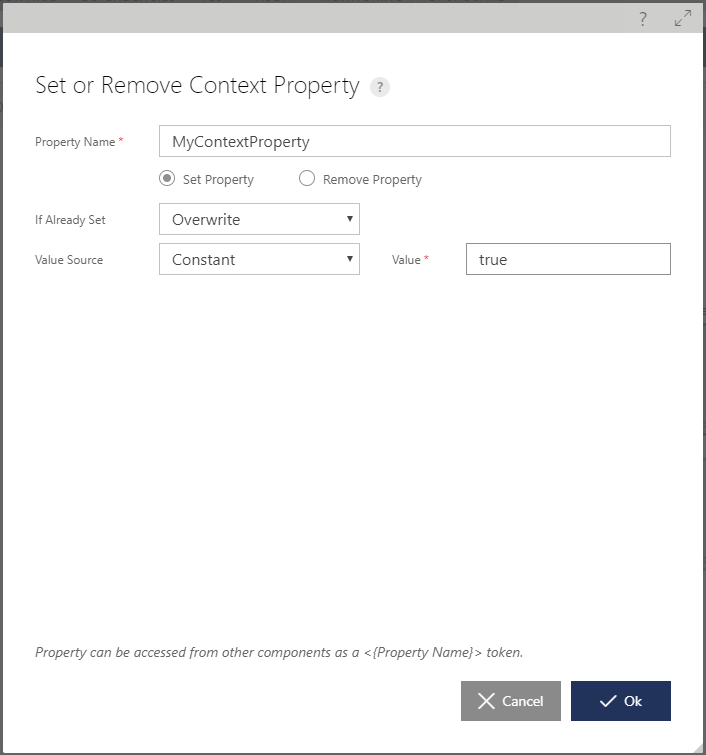This screenshot has height=755, width=706.
Task: Select the Set Property radio button
Action: pyautogui.click(x=167, y=179)
